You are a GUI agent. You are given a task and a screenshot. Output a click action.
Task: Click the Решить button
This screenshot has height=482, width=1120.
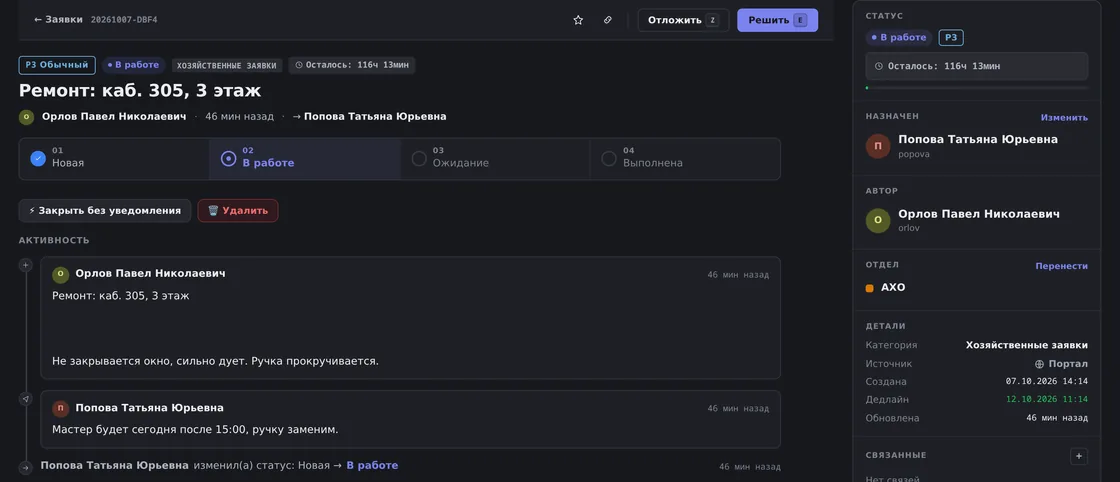pyautogui.click(x=777, y=20)
